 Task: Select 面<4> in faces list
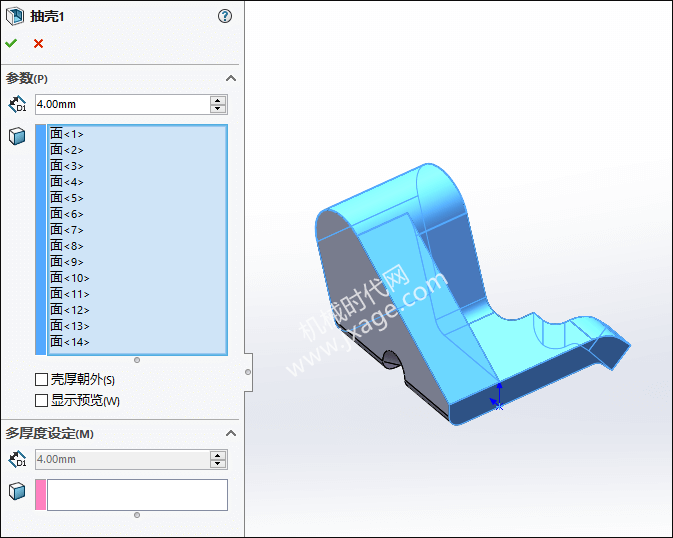[67, 182]
